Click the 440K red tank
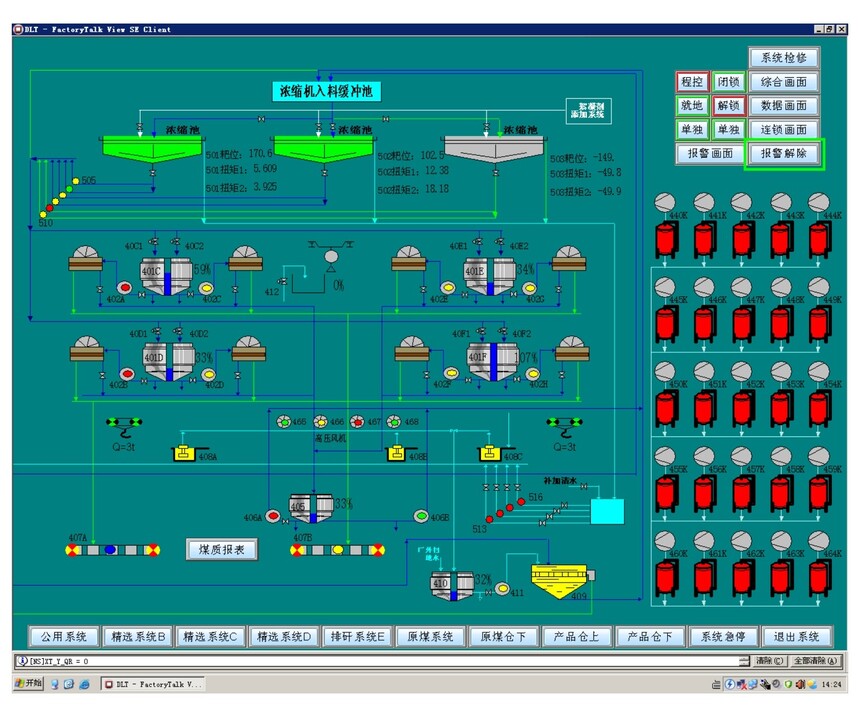Screen dimensions: 860x717 click(666, 239)
